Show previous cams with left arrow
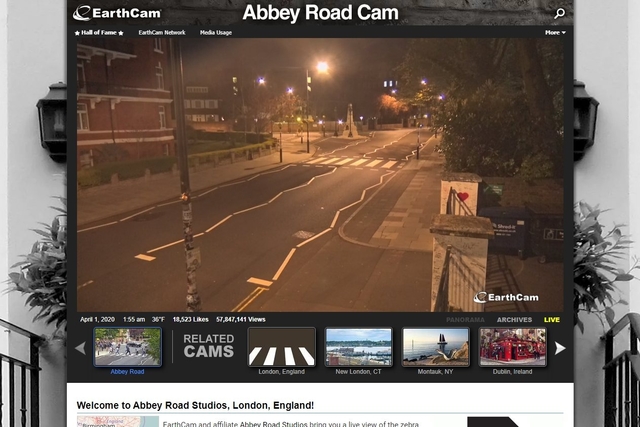Viewport: 640px width, 427px height. click(80, 348)
